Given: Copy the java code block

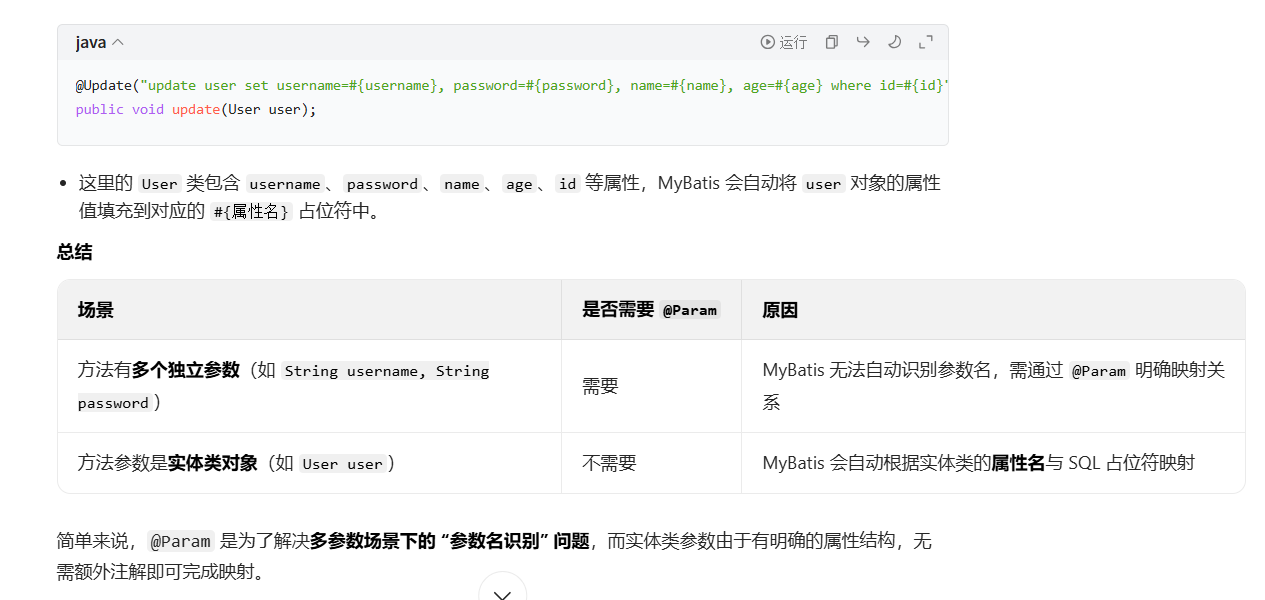Looking at the screenshot, I should [x=831, y=42].
